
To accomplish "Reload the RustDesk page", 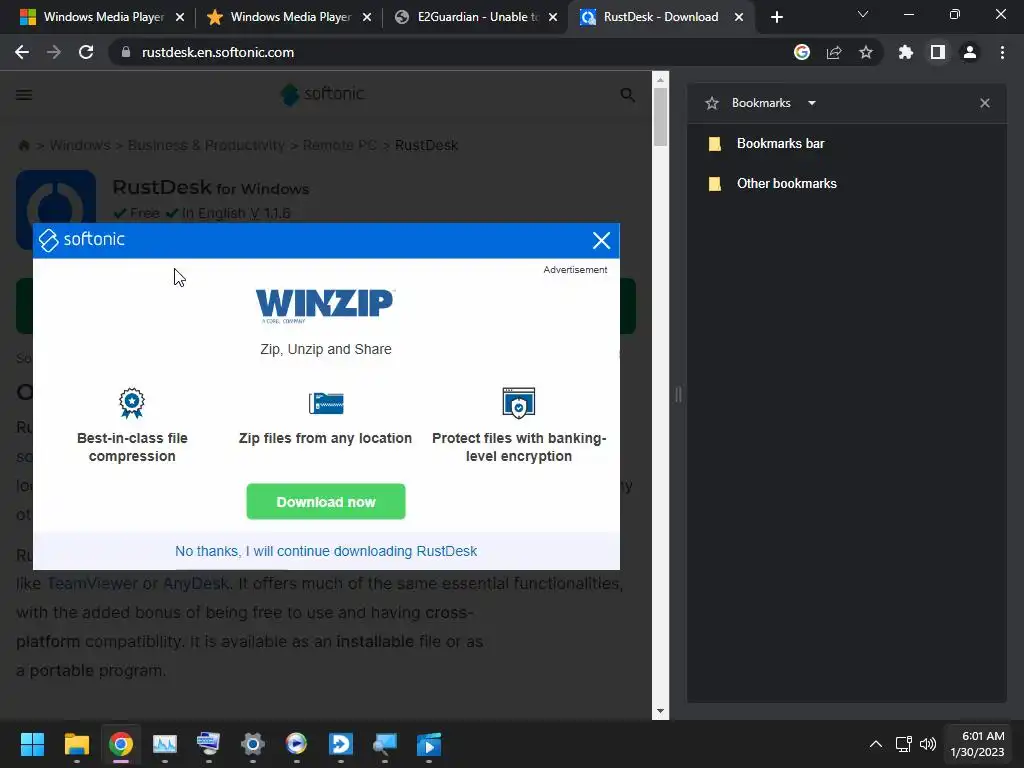I will click(86, 52).
